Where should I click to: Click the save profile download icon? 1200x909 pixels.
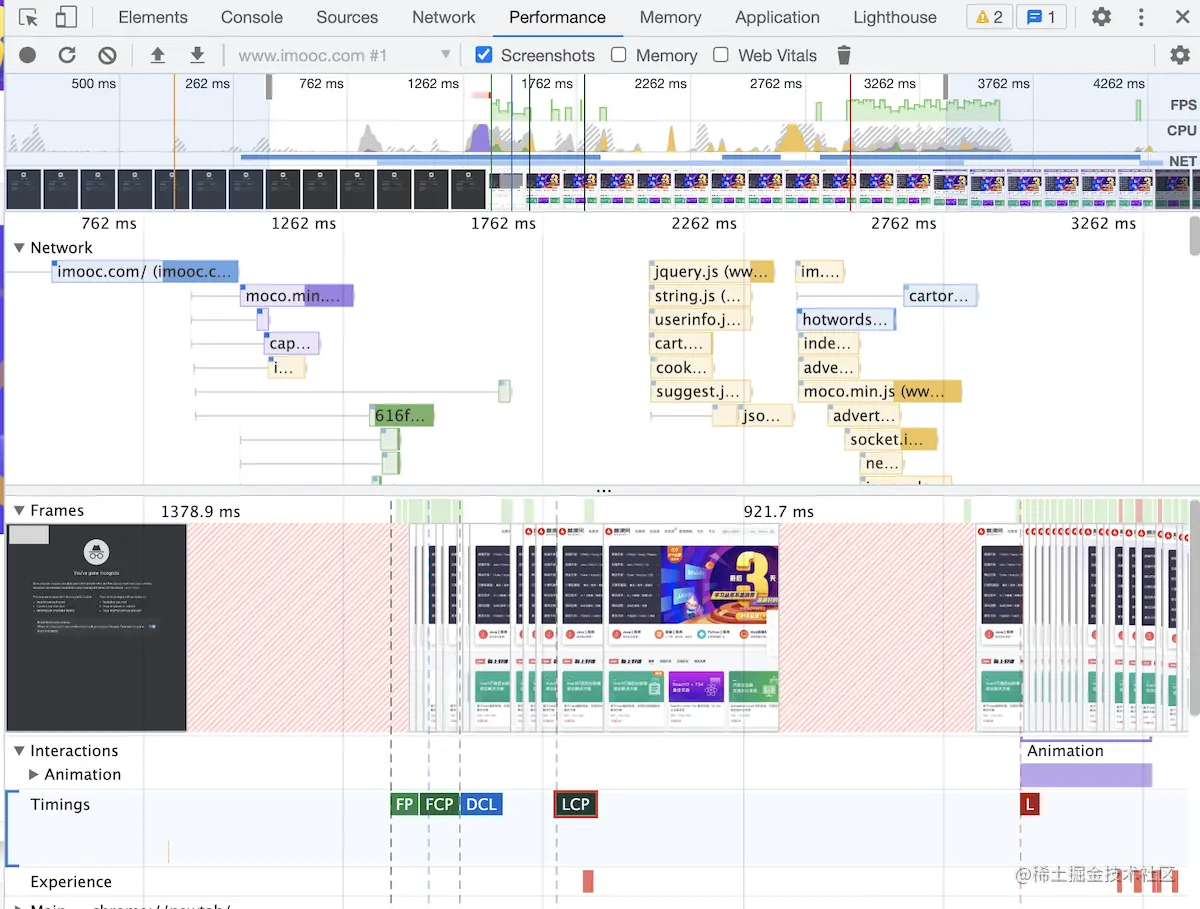click(x=197, y=55)
